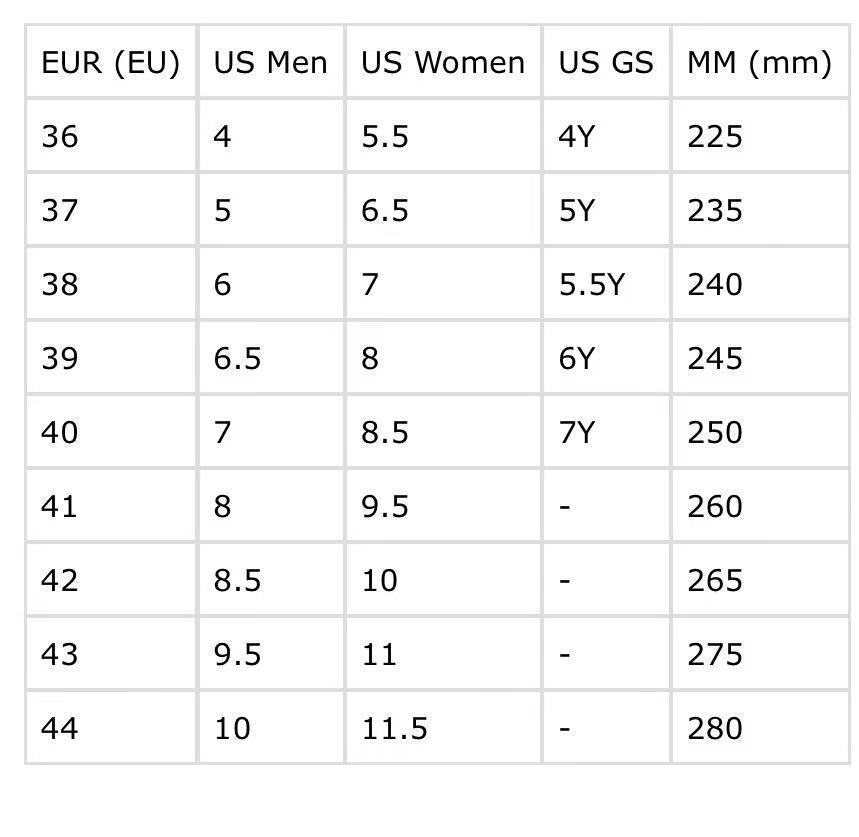Select the 280 mm cell
The height and width of the screenshot is (837, 859).
[714, 728]
